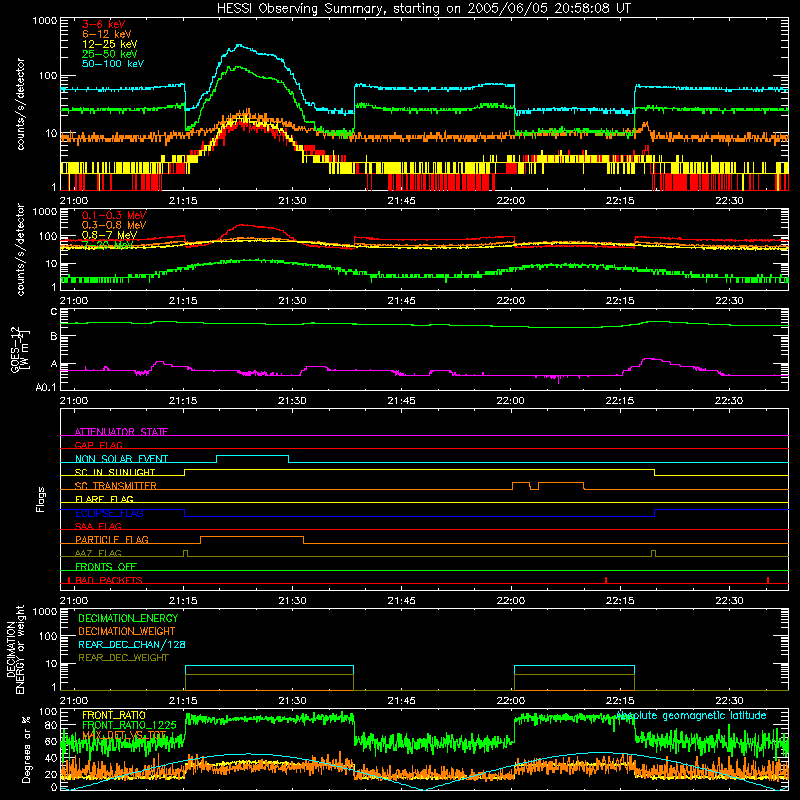Click the FLARE_FLAG label
The width and height of the screenshot is (800, 800).
(x=104, y=499)
